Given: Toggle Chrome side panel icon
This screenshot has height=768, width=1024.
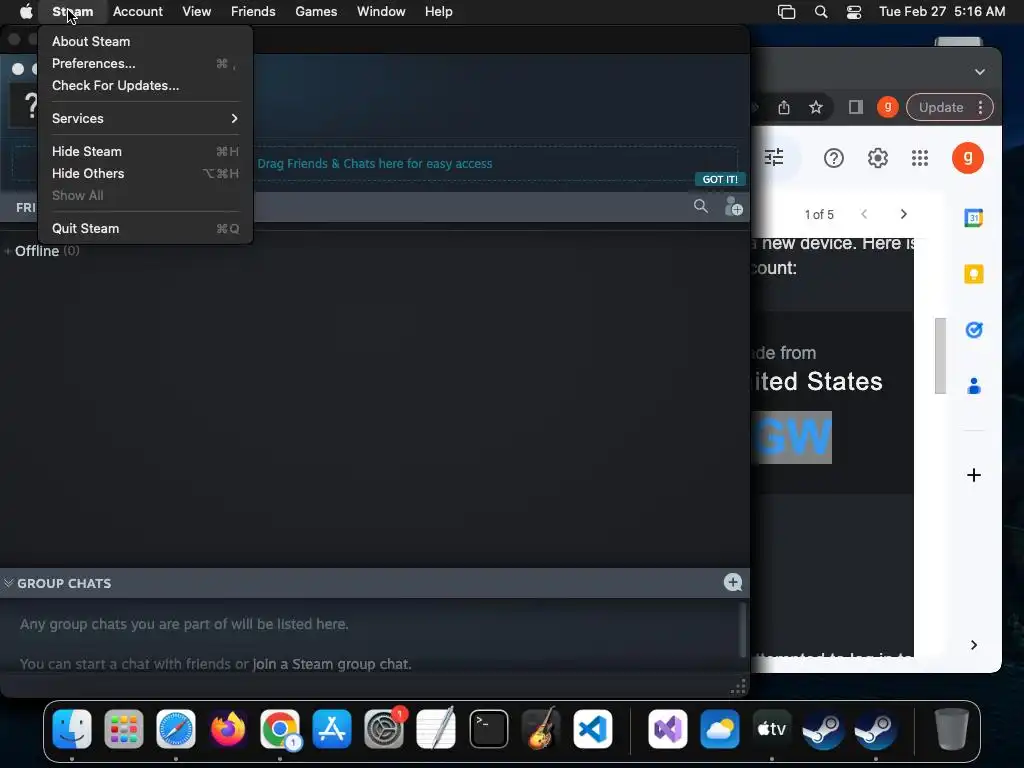Looking at the screenshot, I should tap(856, 107).
